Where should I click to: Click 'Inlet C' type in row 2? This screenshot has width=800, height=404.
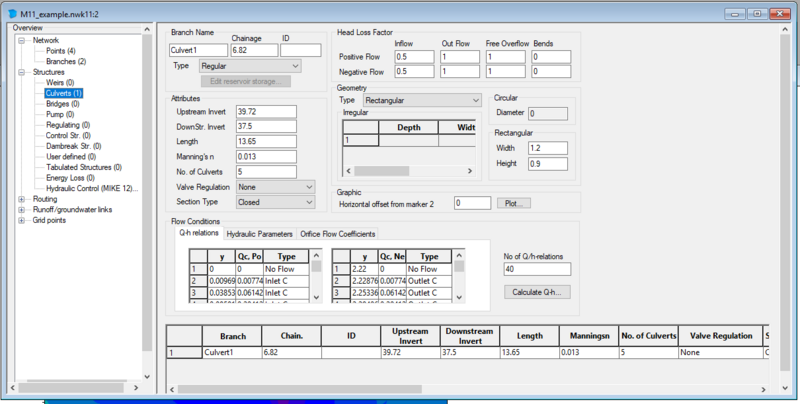[286, 281]
